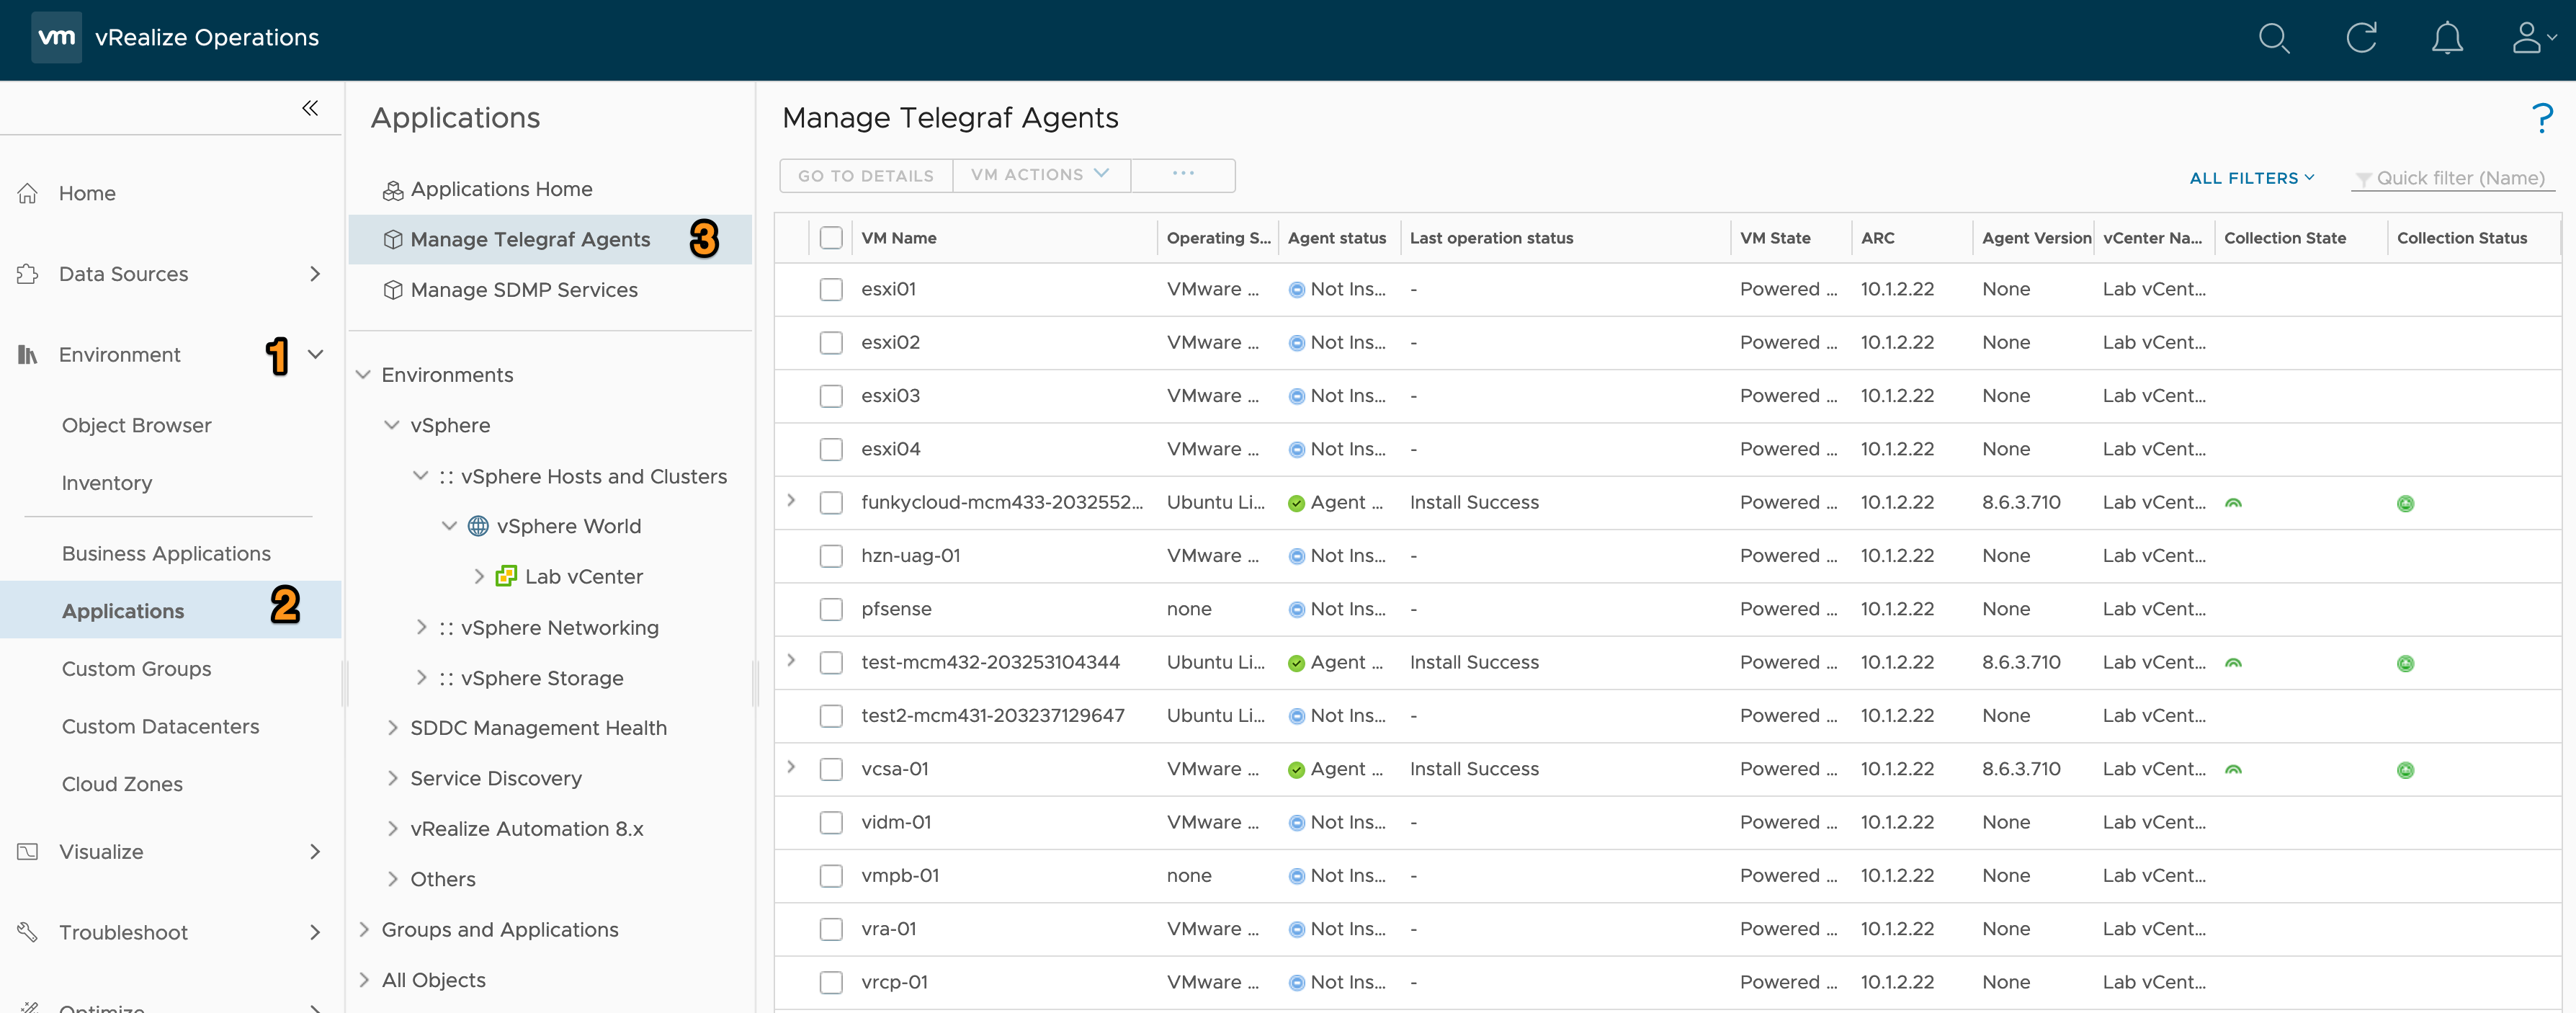The width and height of the screenshot is (2576, 1013).
Task: Select the funkycloud-mcm433 row checkbox
Action: tap(831, 502)
